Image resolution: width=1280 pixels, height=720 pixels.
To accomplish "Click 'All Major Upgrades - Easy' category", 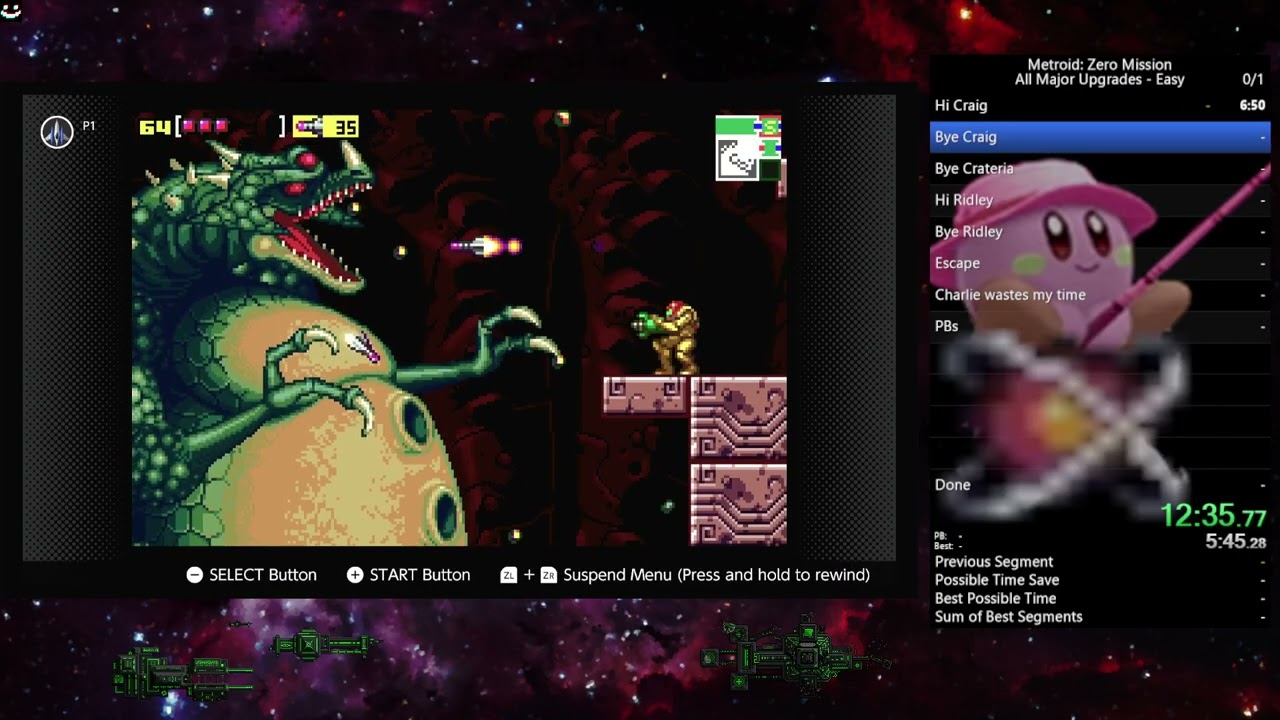I will click(x=1099, y=79).
